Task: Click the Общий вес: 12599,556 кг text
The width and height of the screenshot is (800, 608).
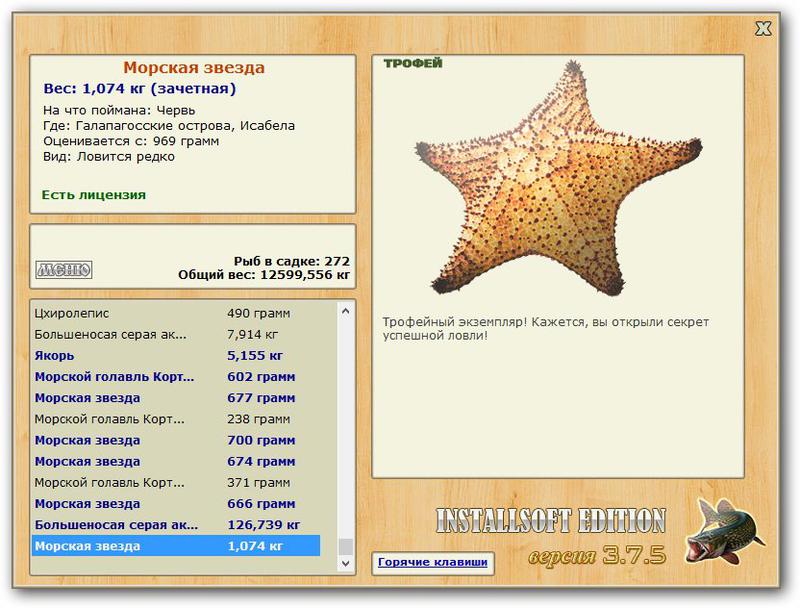Action: pyautogui.click(x=264, y=275)
